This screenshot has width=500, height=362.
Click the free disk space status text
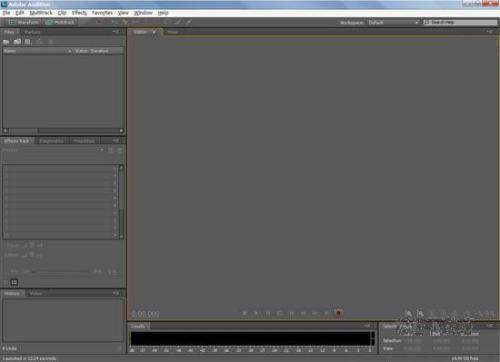(465, 359)
